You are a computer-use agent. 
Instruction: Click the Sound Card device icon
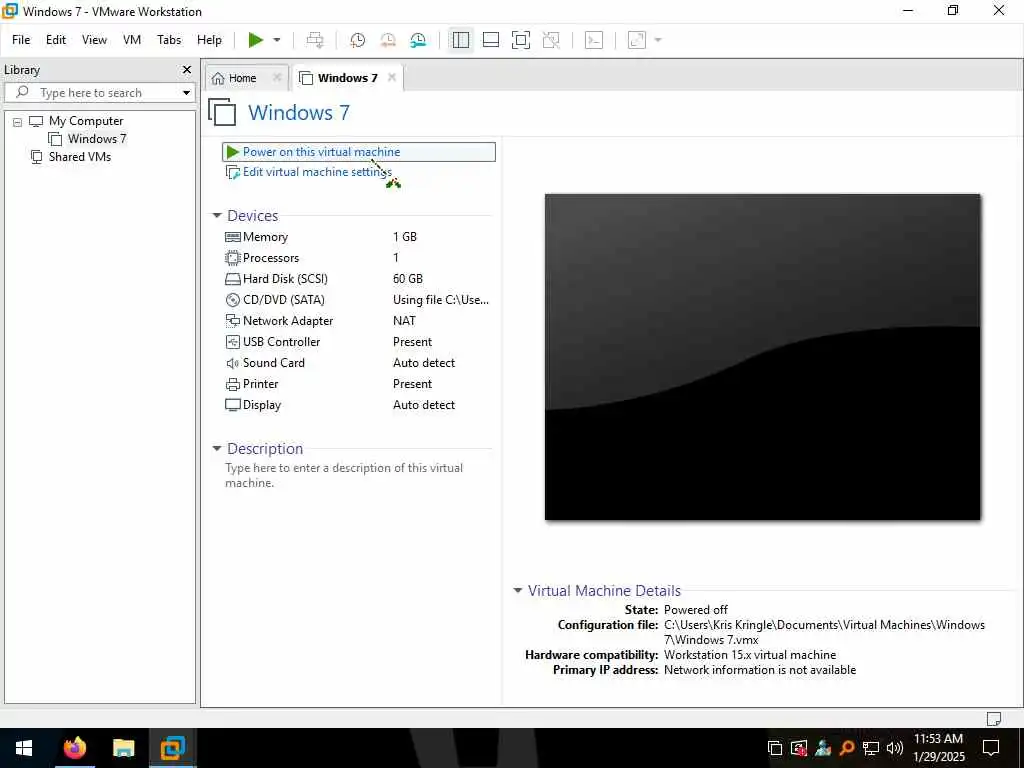point(232,363)
